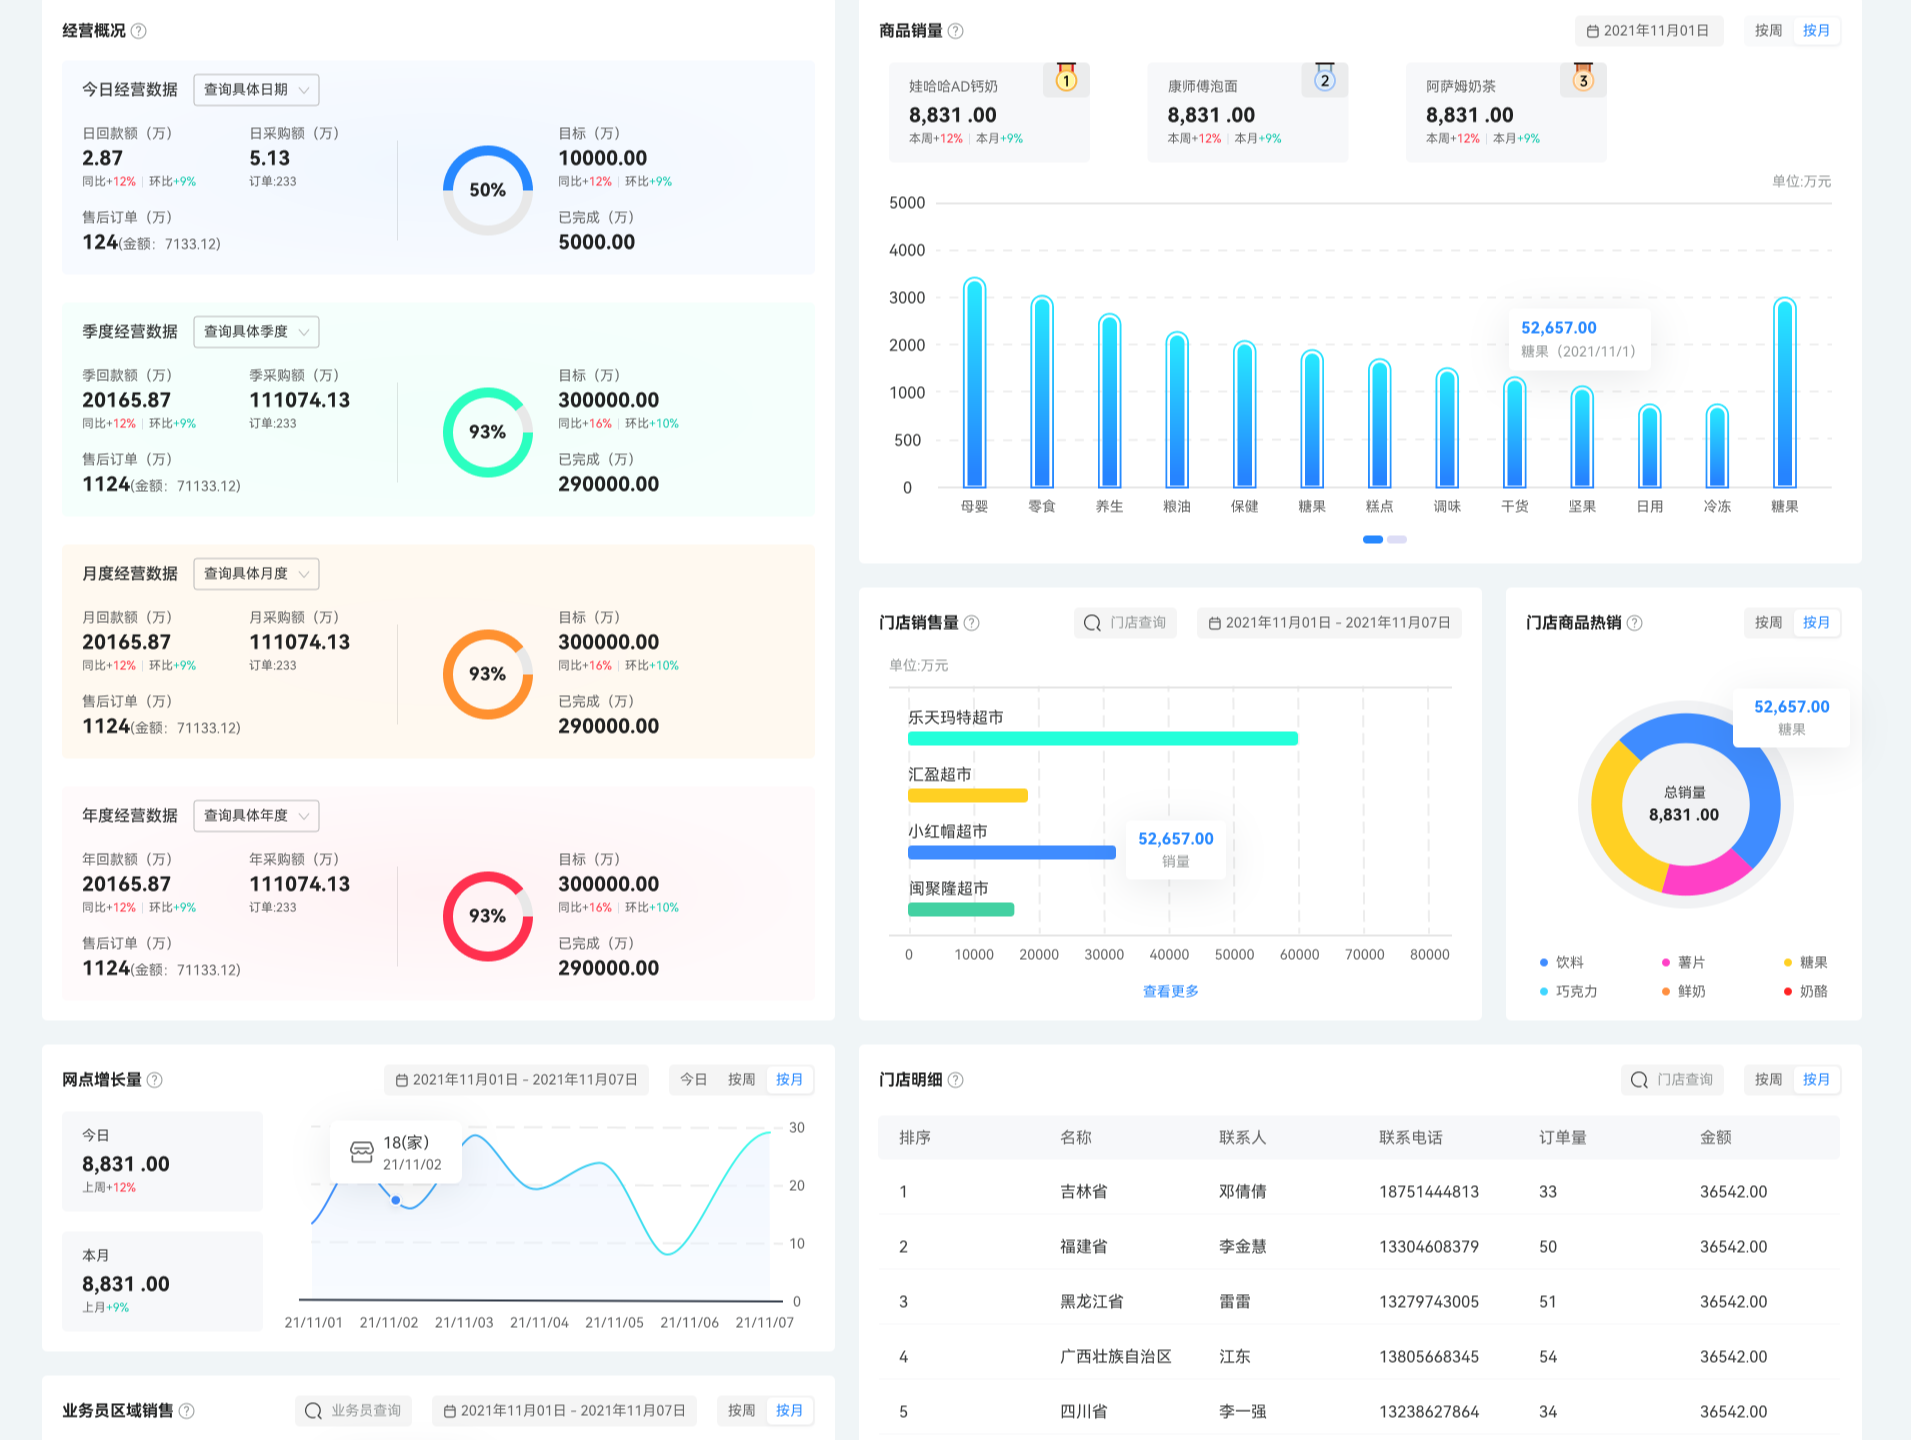Click silver rank 2 medal on 康师傅泡面
The height and width of the screenshot is (1440, 1920).
click(x=1324, y=78)
